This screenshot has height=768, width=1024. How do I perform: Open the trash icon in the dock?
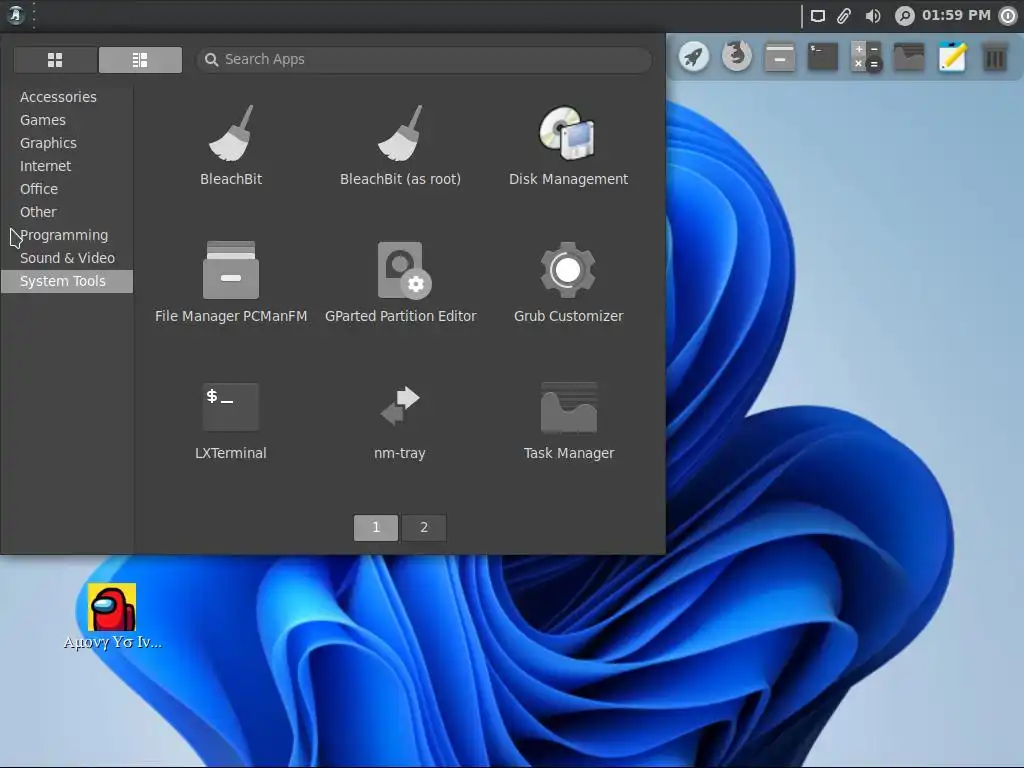(x=995, y=57)
